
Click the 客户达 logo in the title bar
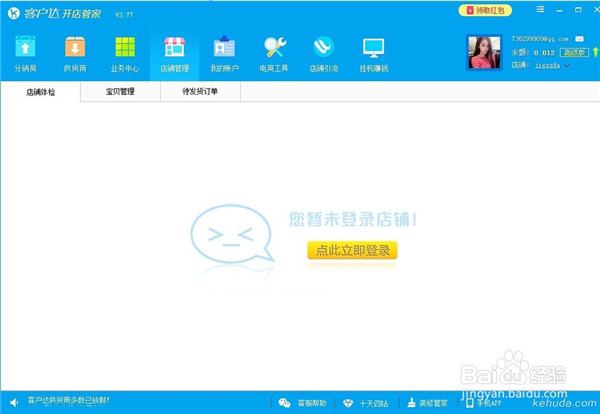14,14
